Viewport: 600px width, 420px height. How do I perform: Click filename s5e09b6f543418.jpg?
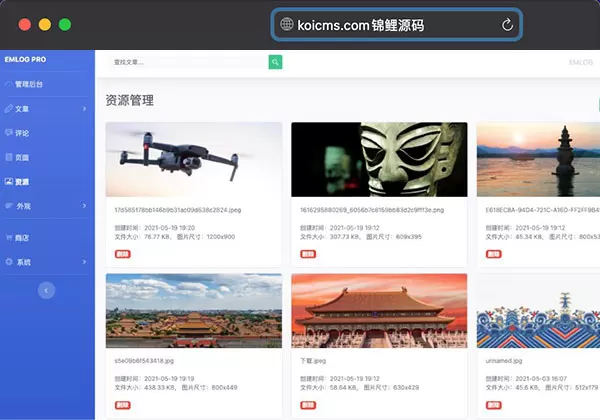coord(144,361)
